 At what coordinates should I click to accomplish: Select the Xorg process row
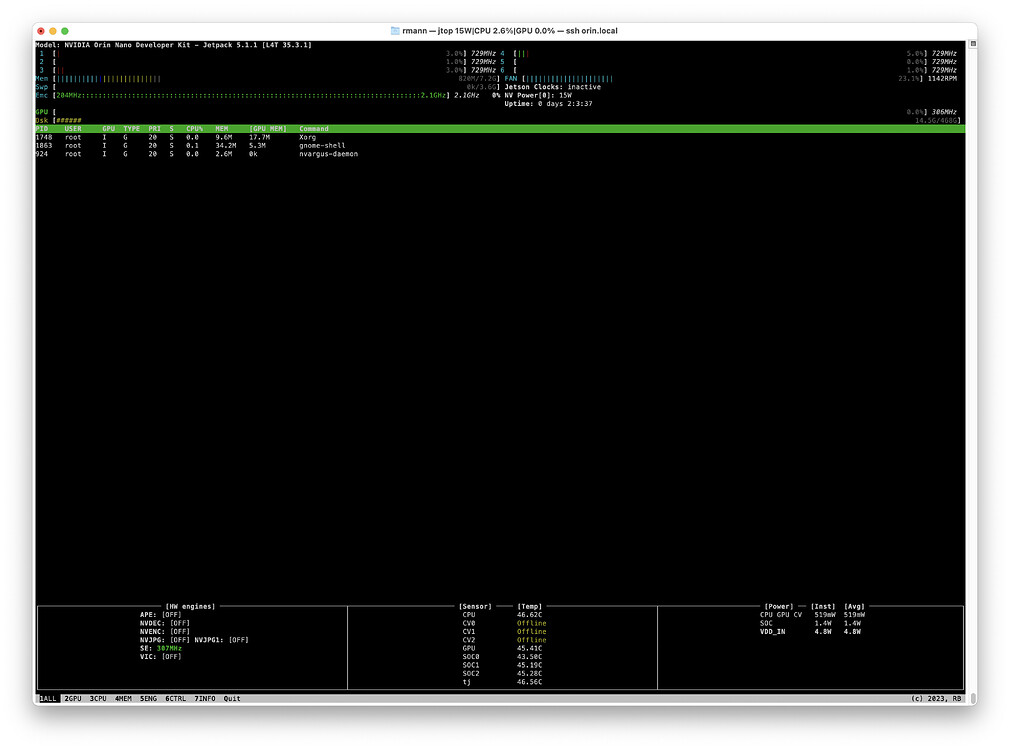point(200,137)
